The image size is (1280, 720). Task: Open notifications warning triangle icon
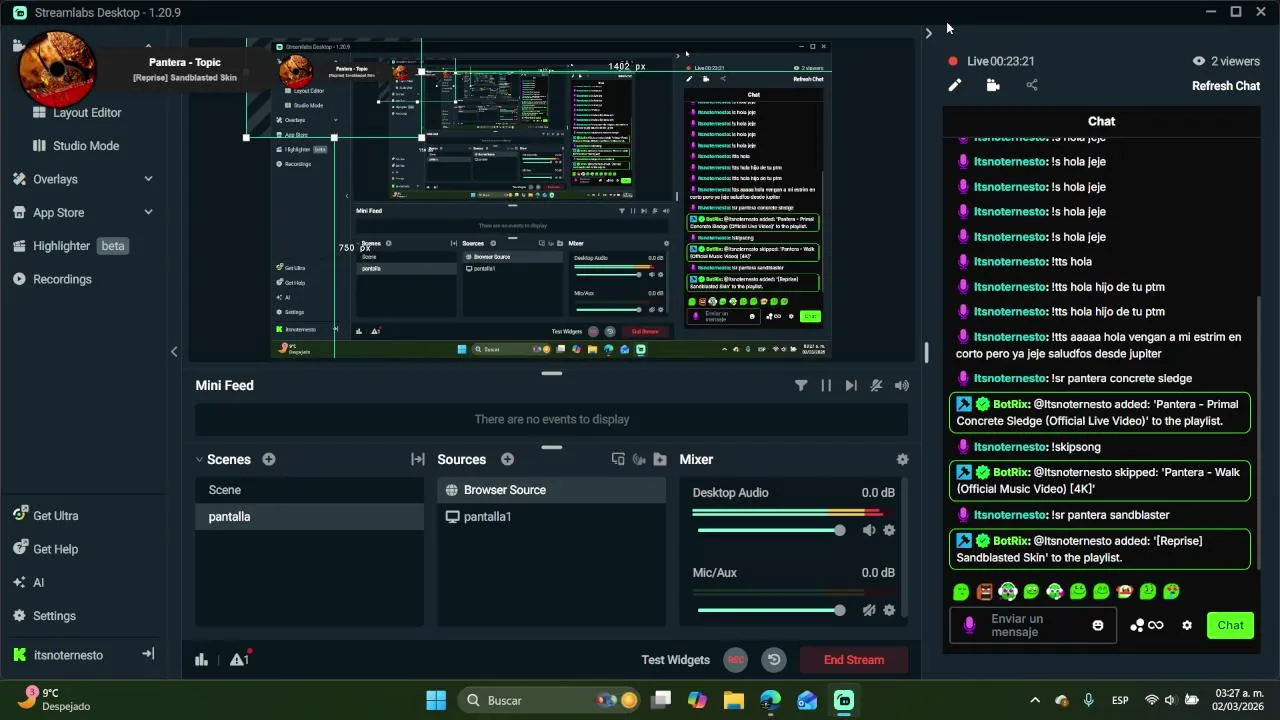click(x=239, y=659)
